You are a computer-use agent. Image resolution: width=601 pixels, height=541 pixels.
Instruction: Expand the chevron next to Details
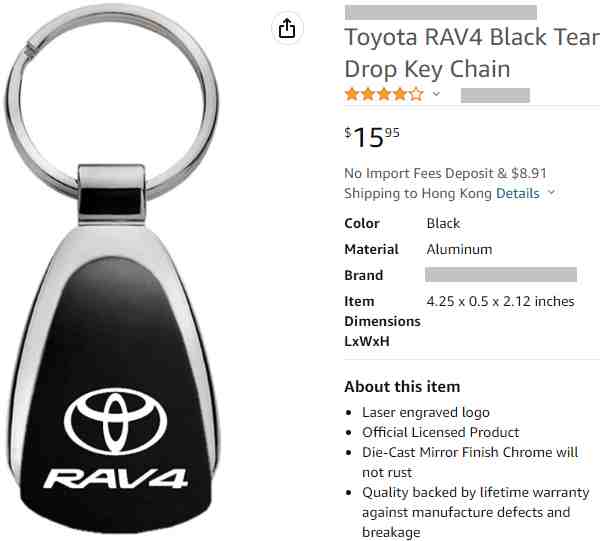(551, 192)
